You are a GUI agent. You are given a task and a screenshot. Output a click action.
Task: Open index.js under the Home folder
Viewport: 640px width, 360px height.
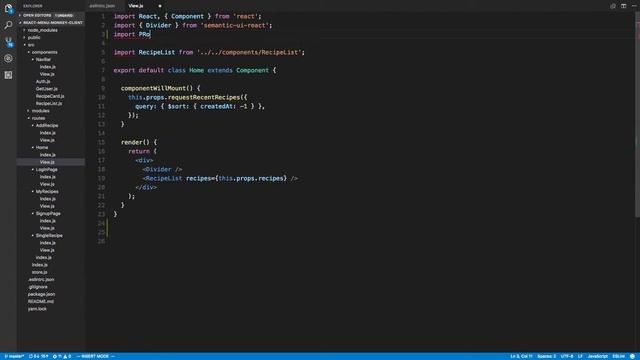coord(47,155)
